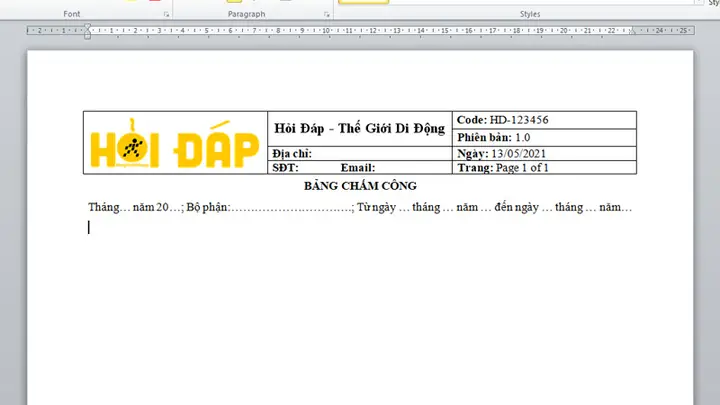The width and height of the screenshot is (720, 405).
Task: Click the 'Từ ngày' text in line
Action: 377,208
